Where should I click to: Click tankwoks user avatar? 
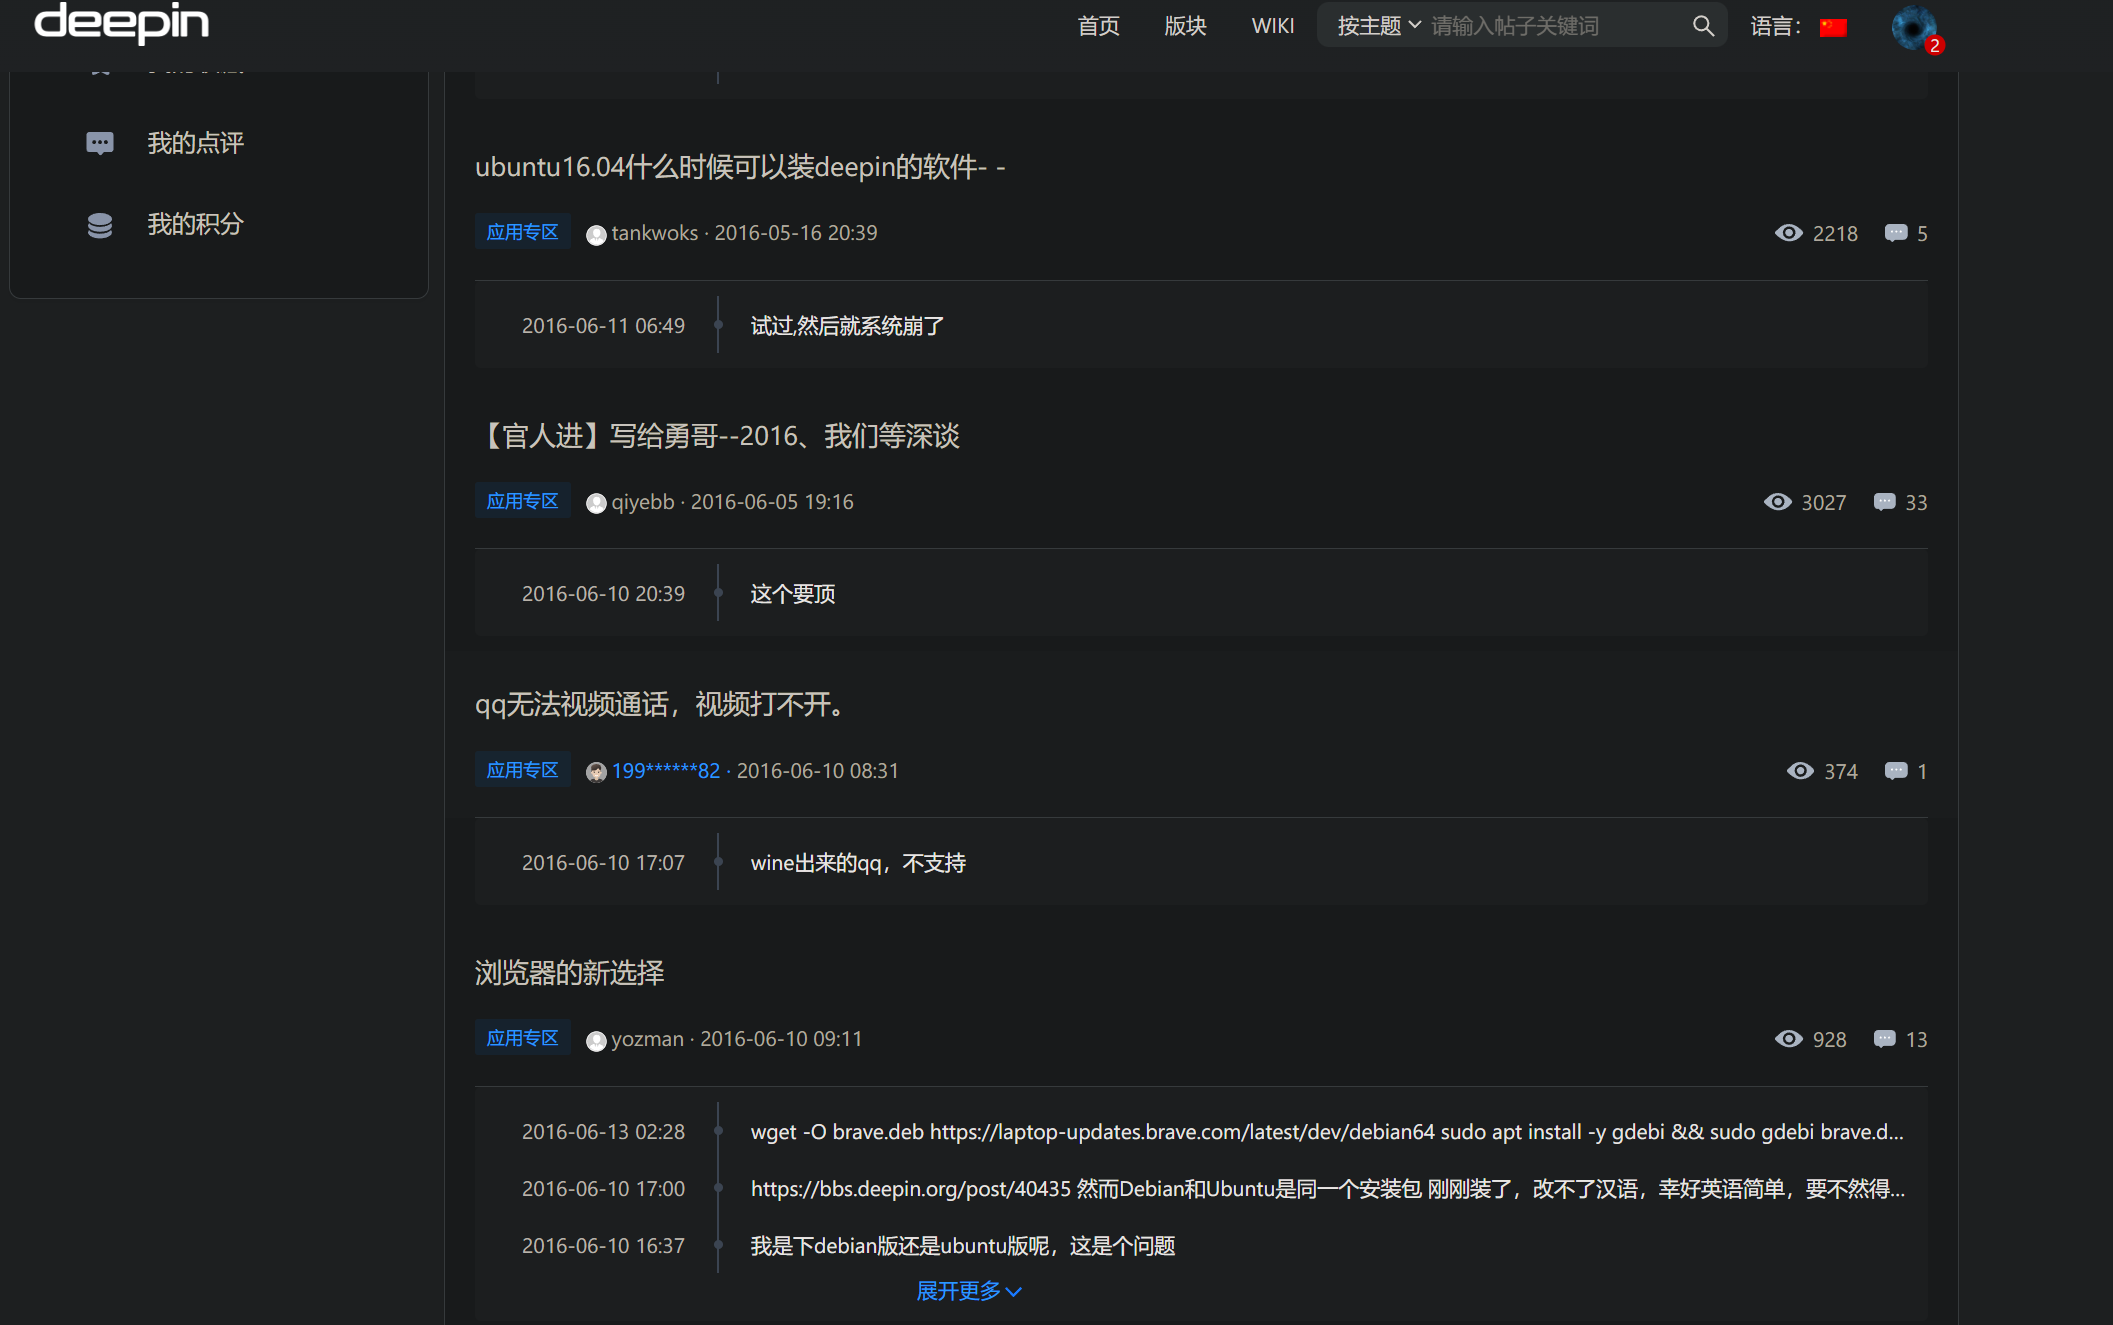coord(596,235)
